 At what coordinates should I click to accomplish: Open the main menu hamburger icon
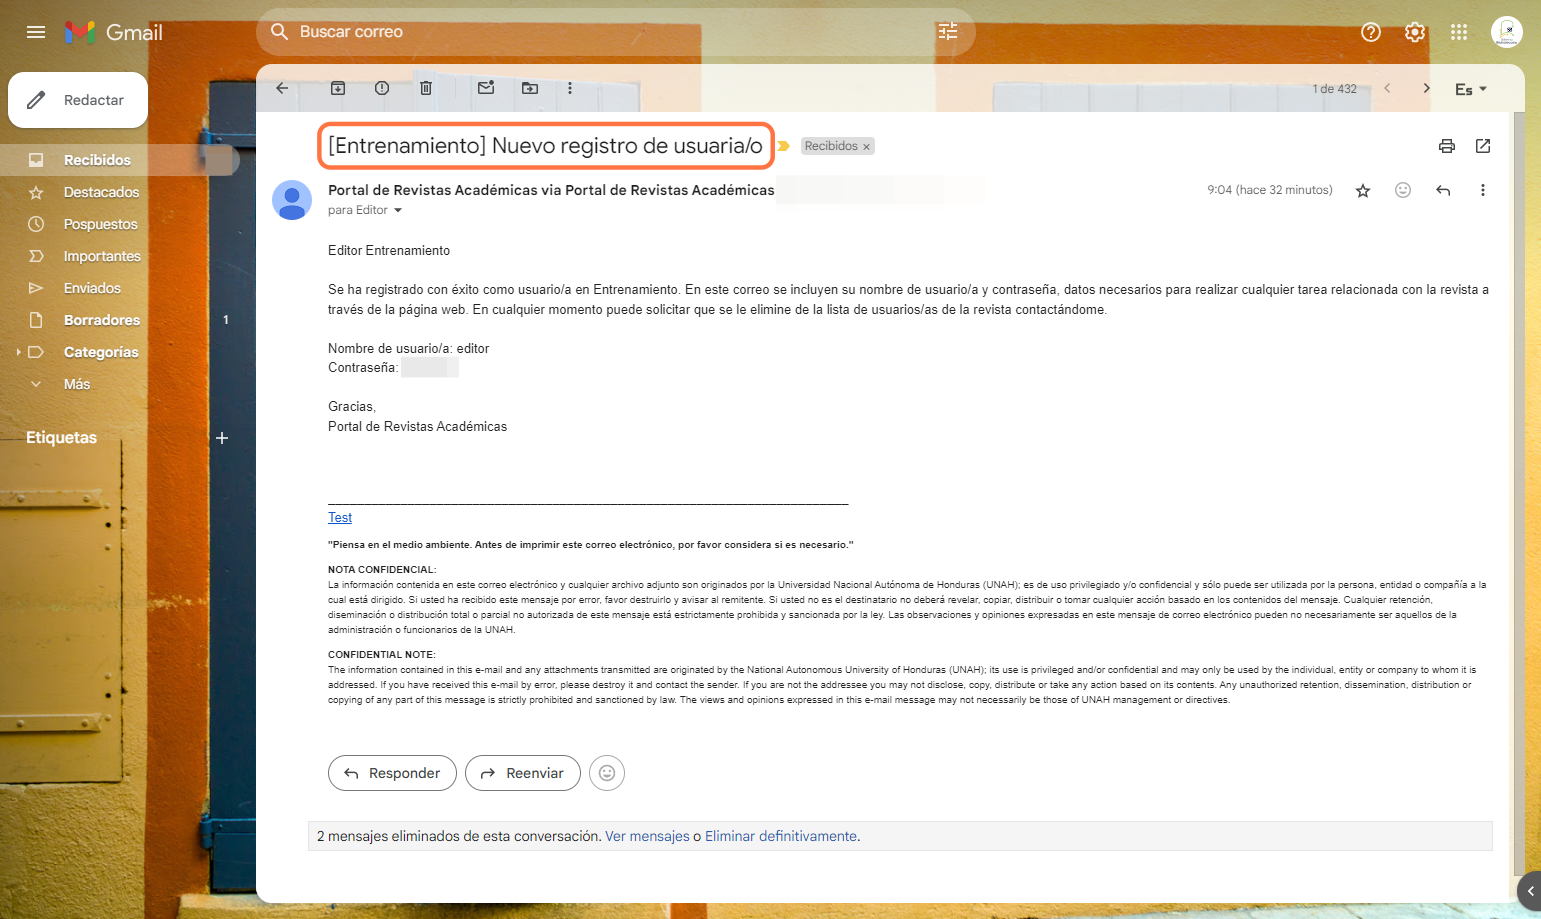(x=36, y=32)
